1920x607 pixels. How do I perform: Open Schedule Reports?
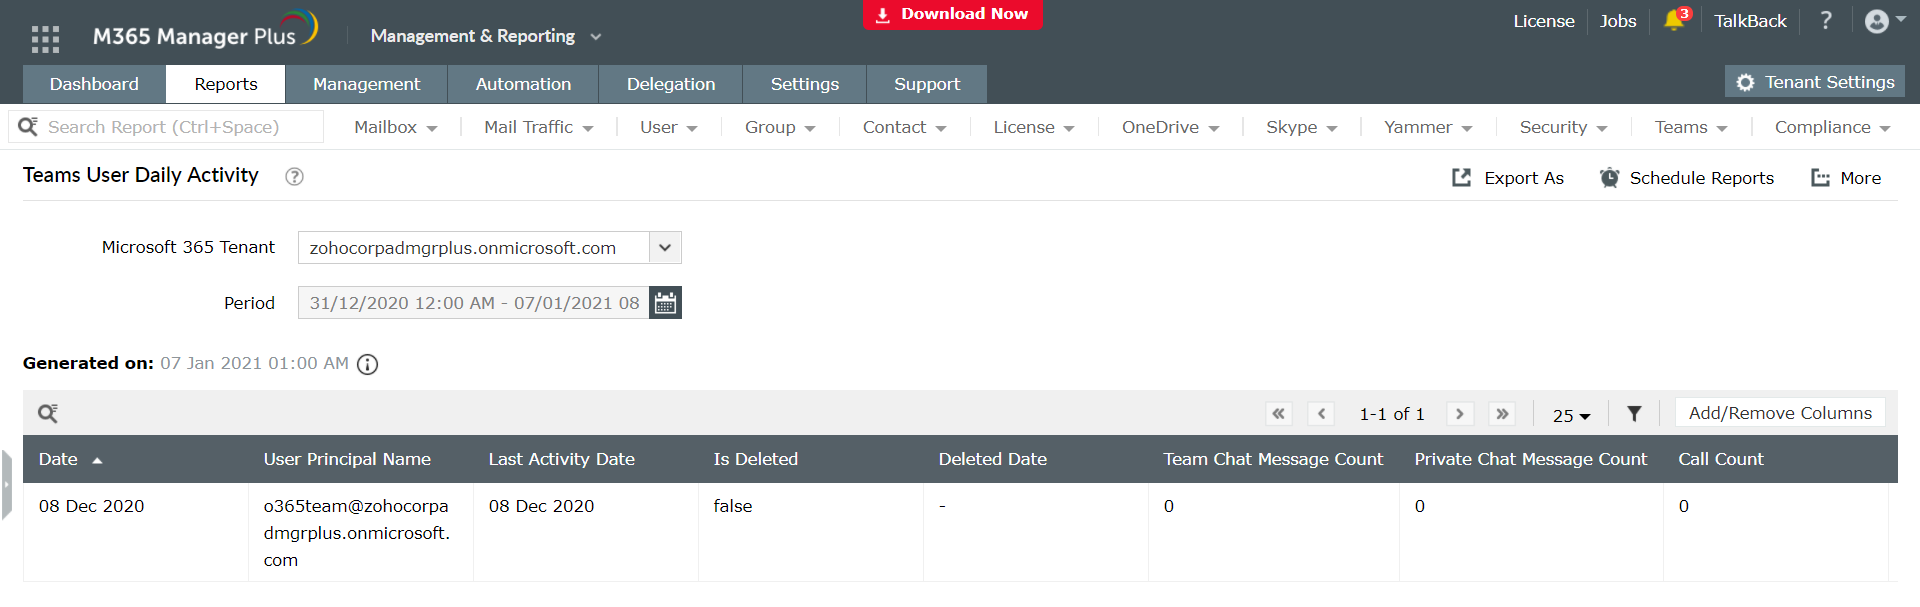point(1686,177)
